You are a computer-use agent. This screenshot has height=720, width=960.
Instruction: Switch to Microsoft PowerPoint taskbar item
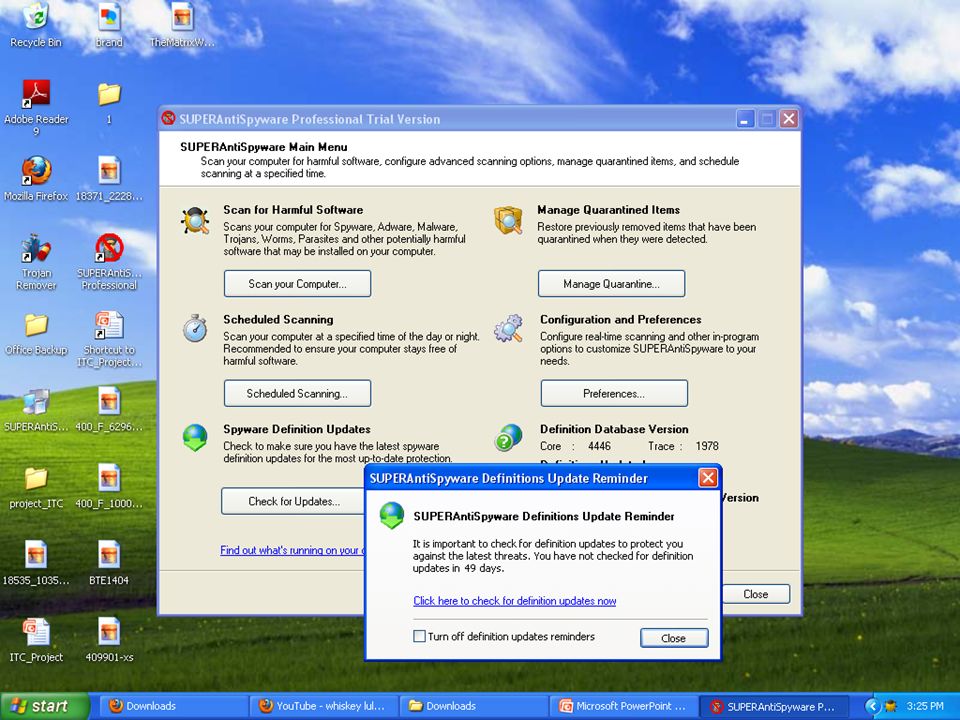coord(623,706)
